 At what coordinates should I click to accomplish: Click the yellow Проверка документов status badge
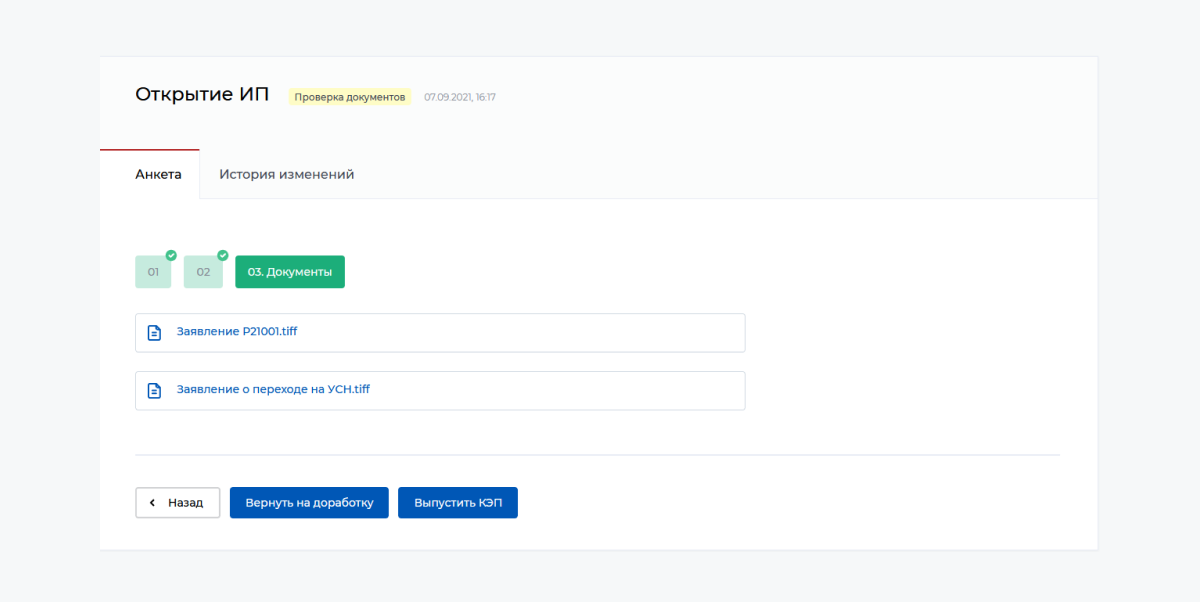(x=350, y=97)
